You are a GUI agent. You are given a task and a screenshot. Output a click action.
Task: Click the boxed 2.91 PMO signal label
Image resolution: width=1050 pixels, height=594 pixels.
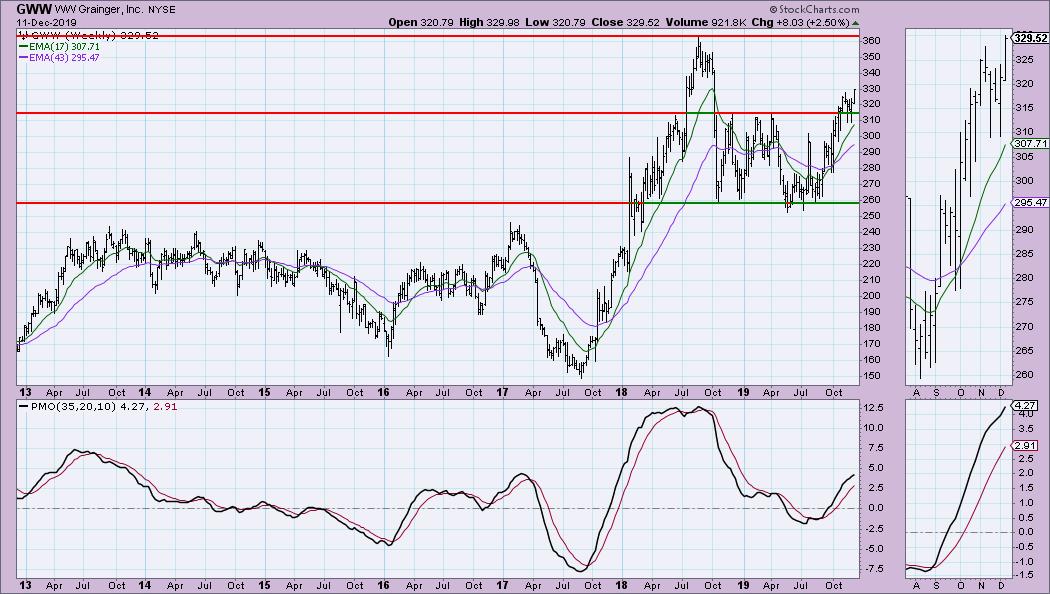pyautogui.click(x=1025, y=445)
